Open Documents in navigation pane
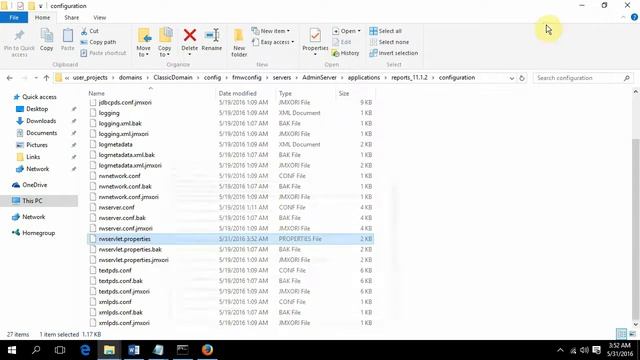 (x=42, y=133)
